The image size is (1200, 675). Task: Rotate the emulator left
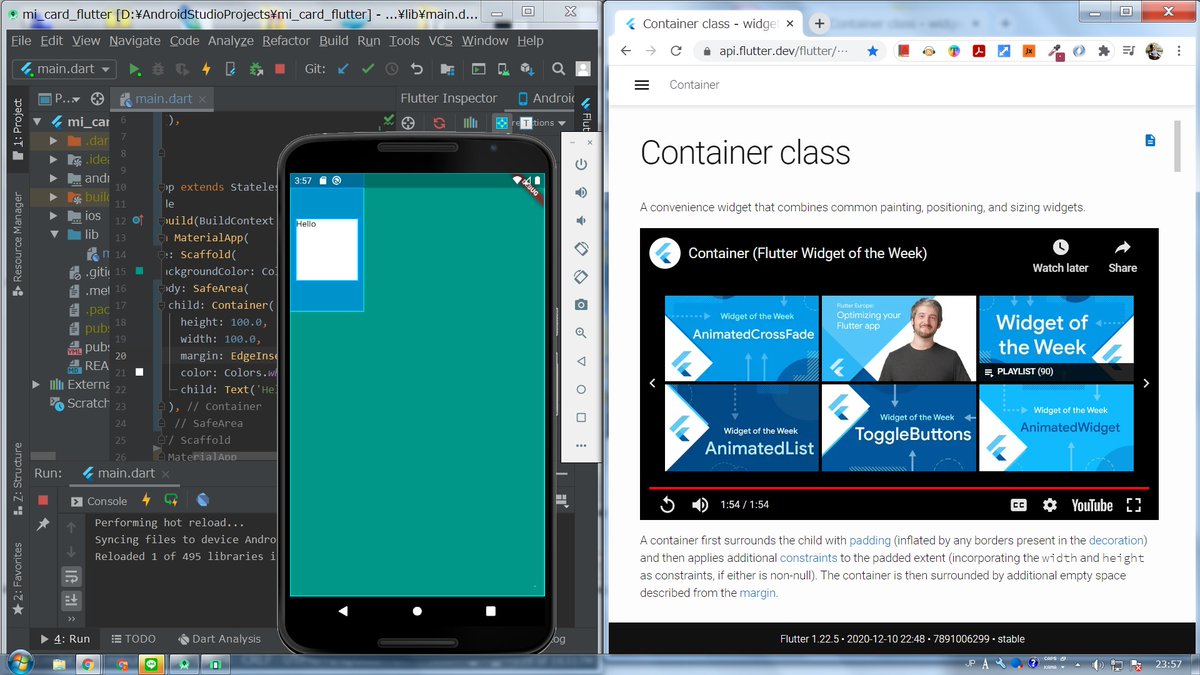click(581, 248)
